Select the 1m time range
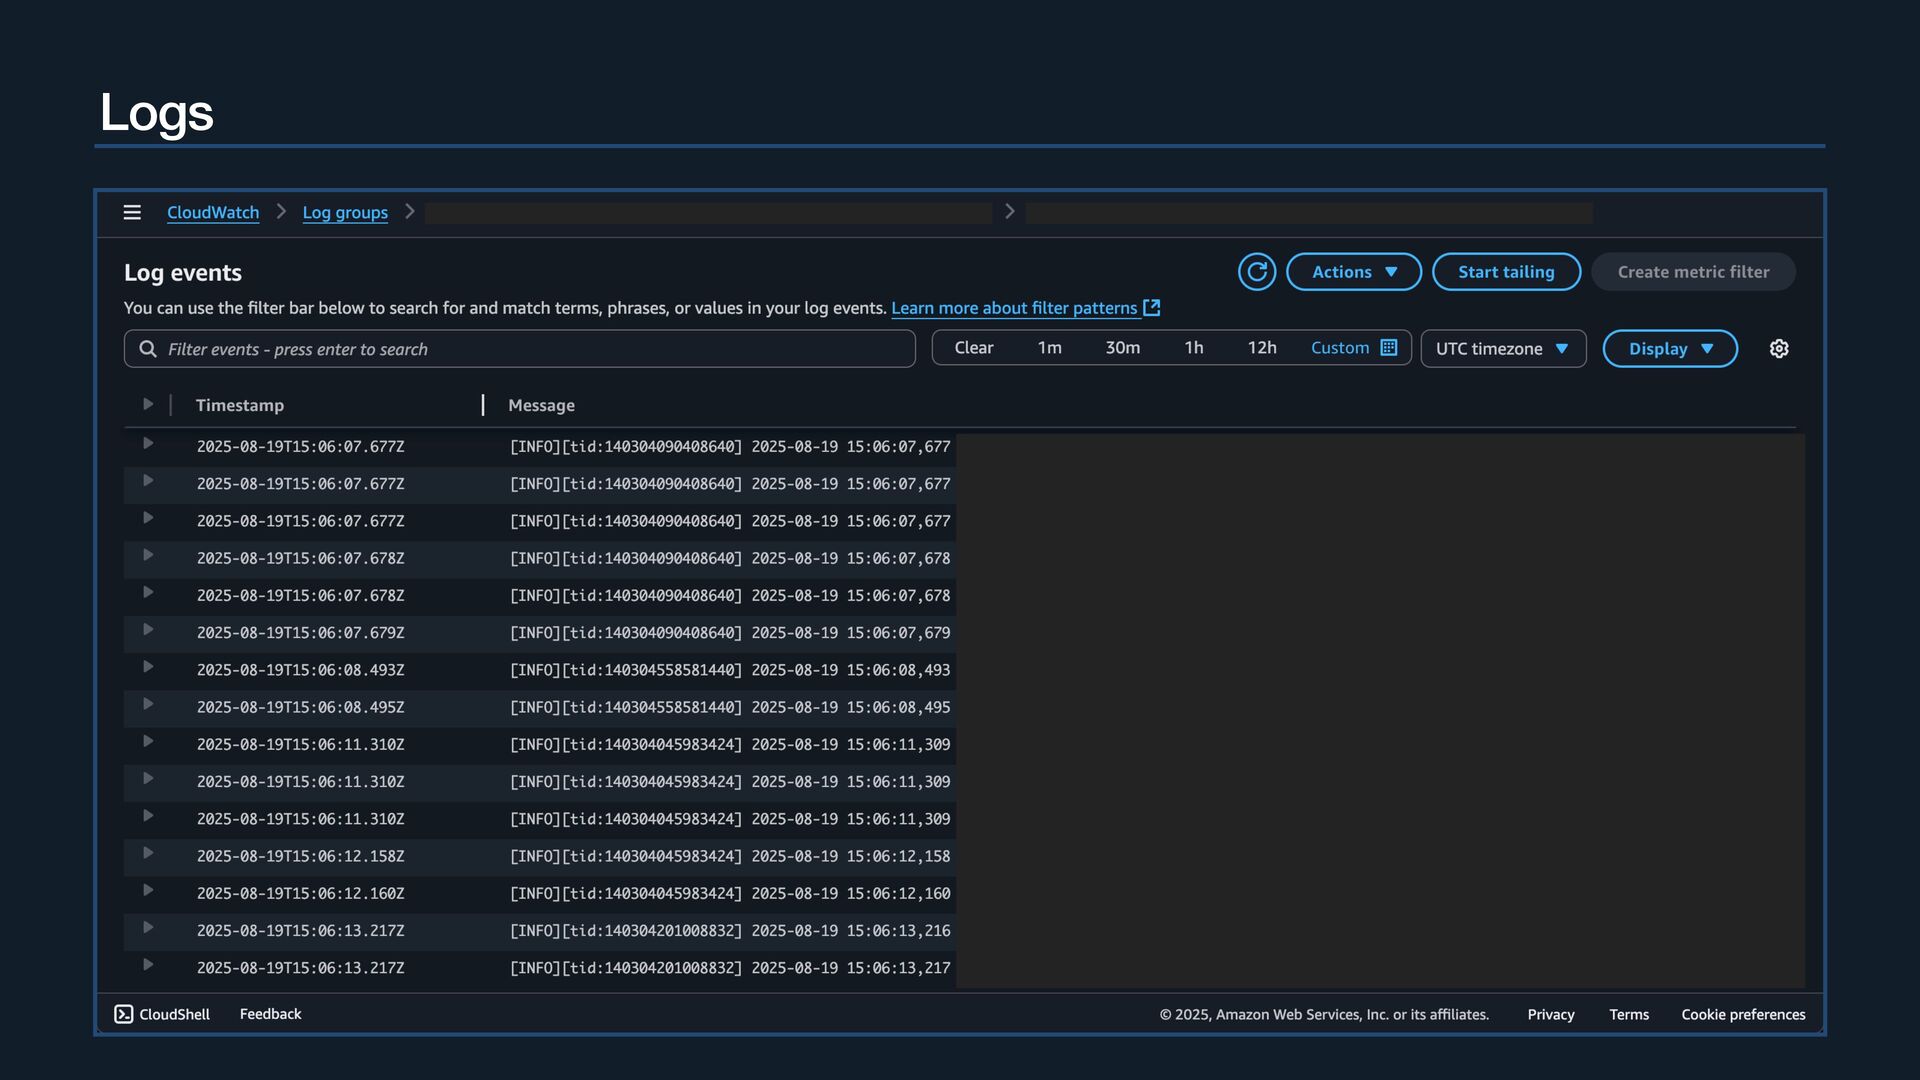The height and width of the screenshot is (1080, 1920). tap(1049, 347)
